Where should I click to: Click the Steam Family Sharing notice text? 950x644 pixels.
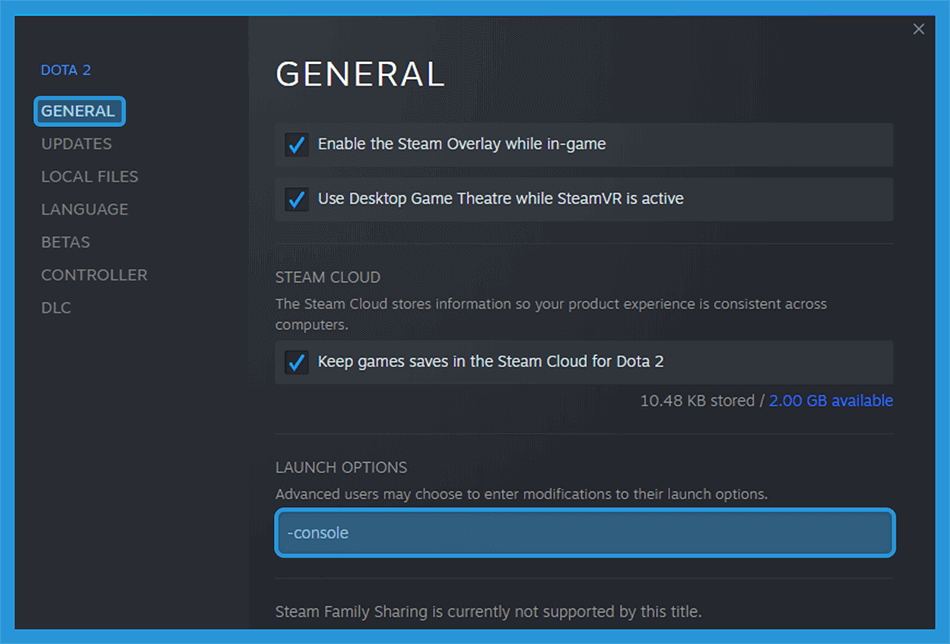(x=488, y=612)
